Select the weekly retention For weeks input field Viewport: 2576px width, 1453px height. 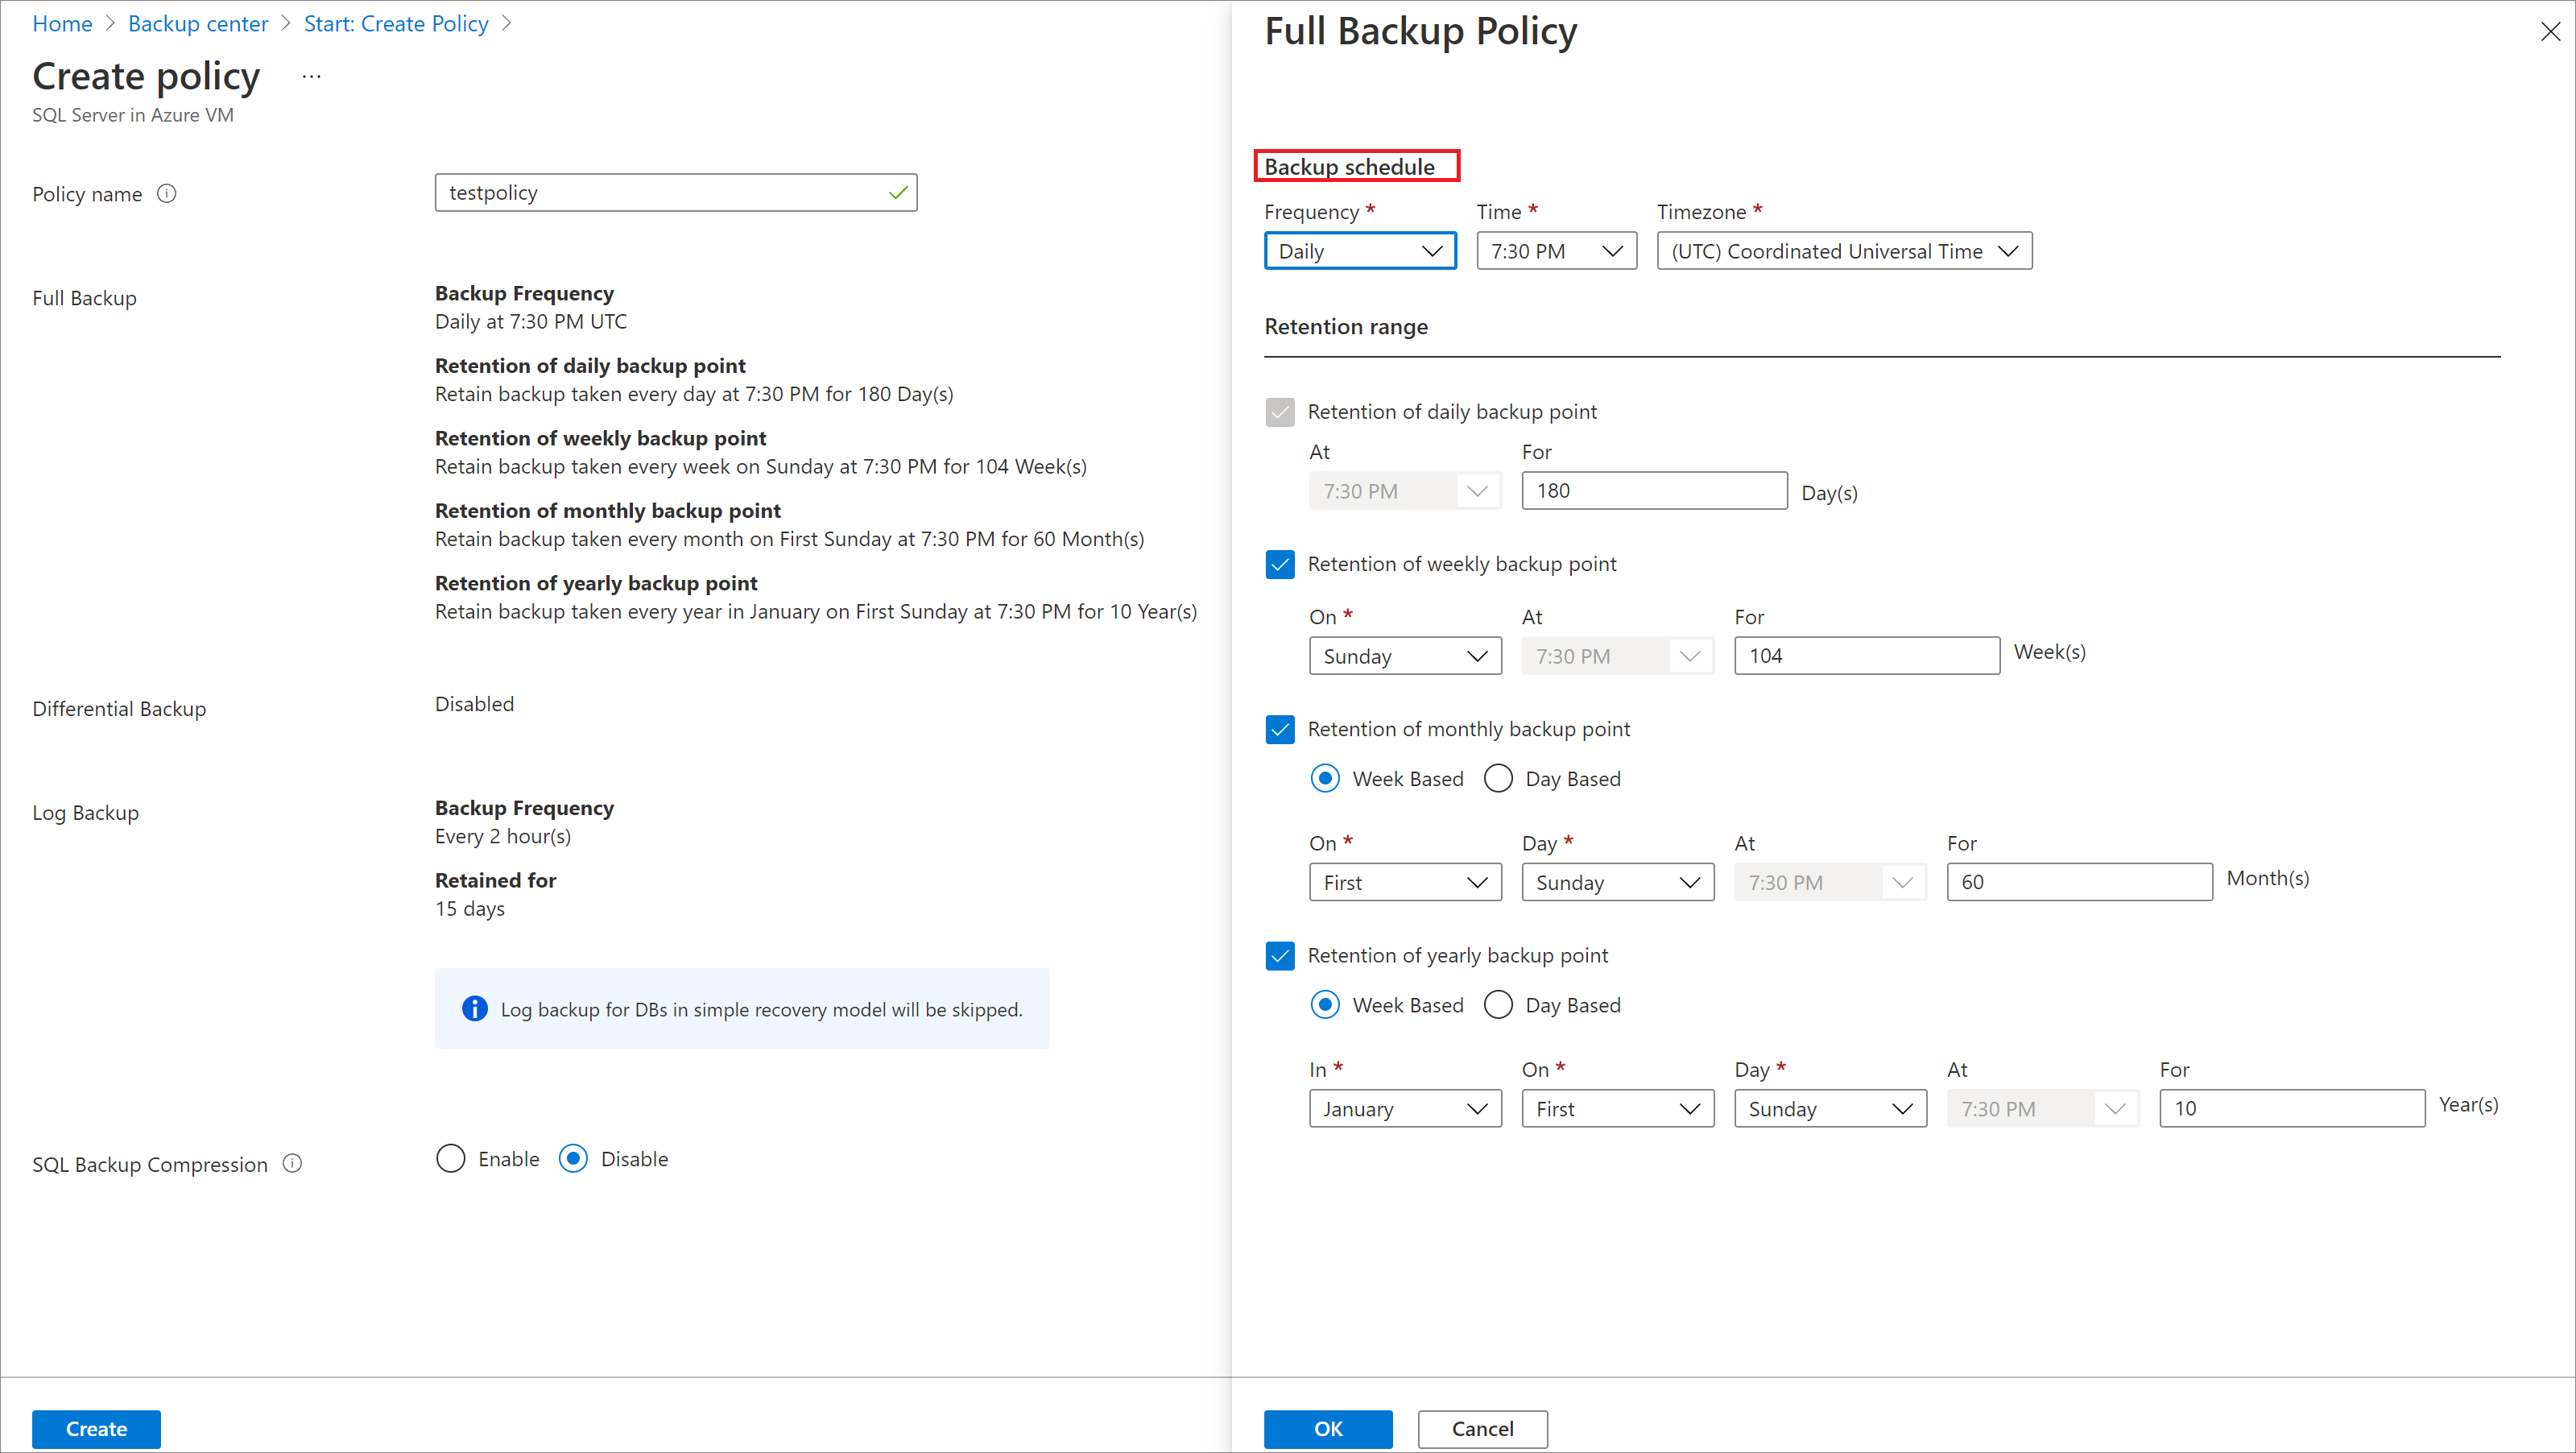point(1867,655)
